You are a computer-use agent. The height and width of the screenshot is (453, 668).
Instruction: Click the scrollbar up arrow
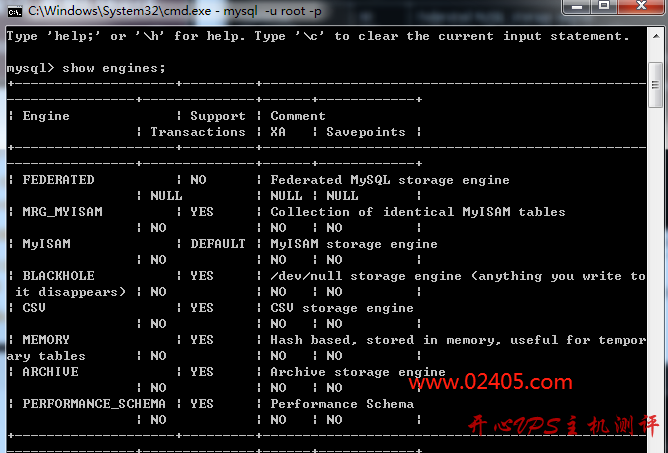tap(656, 36)
